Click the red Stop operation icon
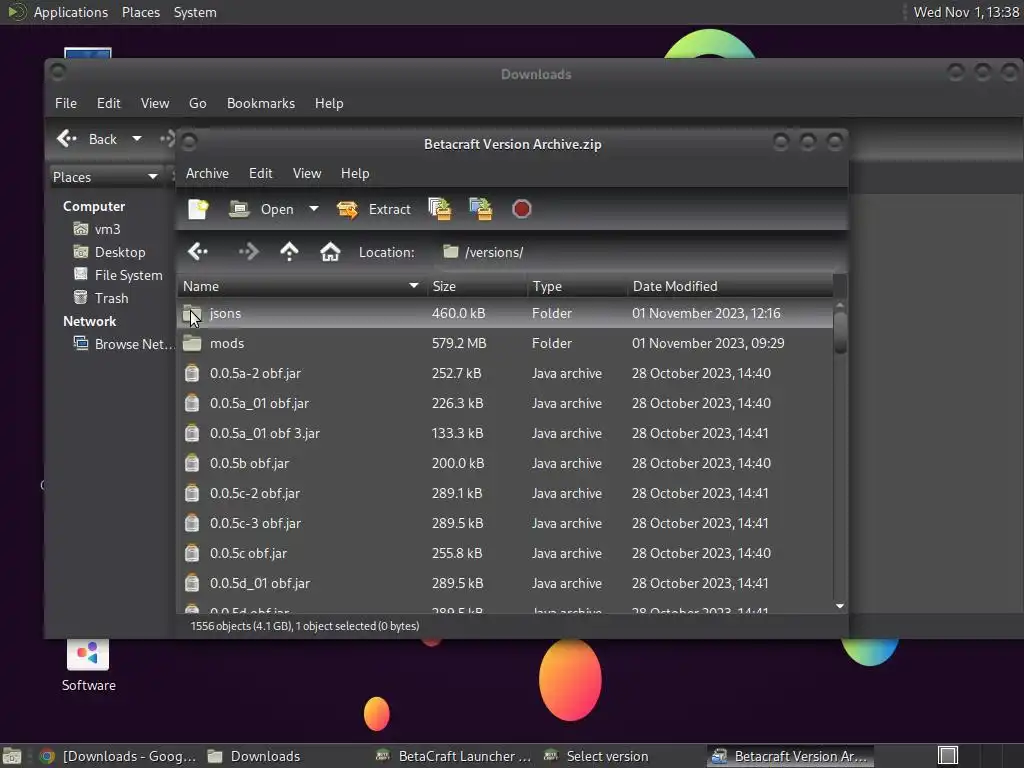Screen dimensions: 1024x768 (521, 209)
